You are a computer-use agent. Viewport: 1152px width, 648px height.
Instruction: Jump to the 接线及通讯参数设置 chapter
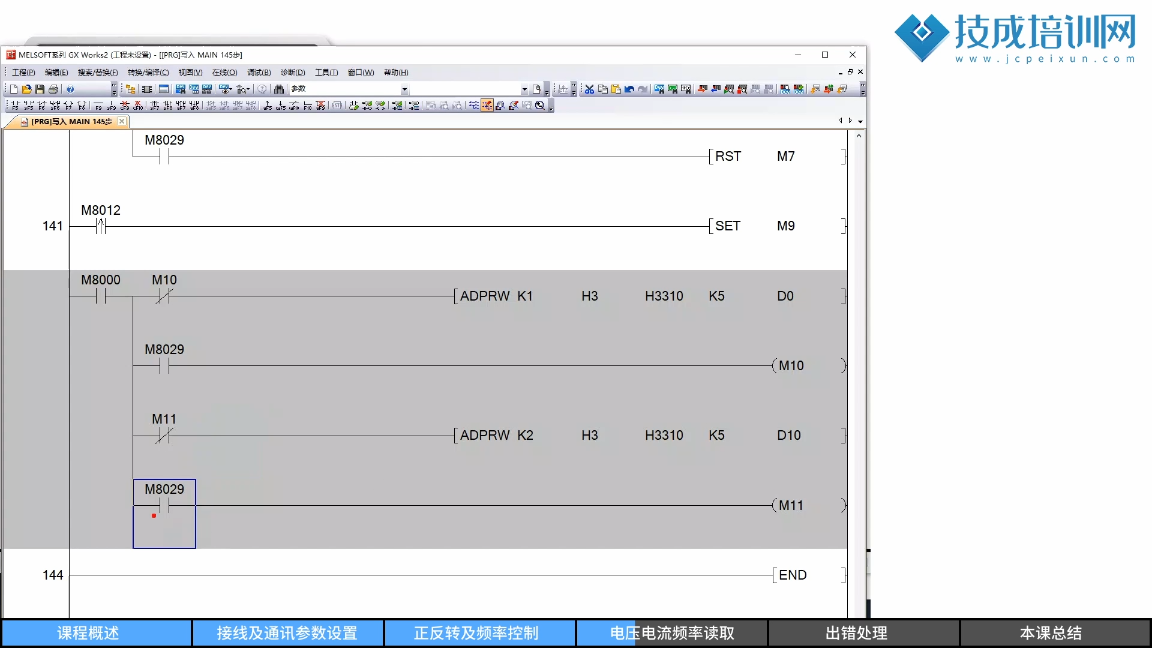287,633
